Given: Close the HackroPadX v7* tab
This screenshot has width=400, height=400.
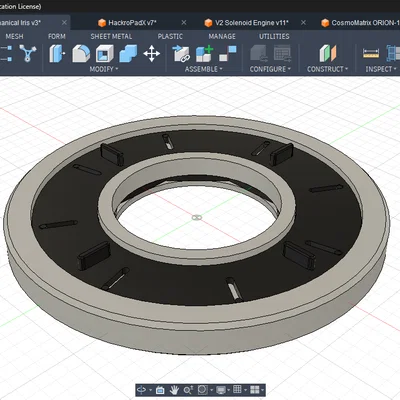Looking at the screenshot, I should tap(184, 23).
